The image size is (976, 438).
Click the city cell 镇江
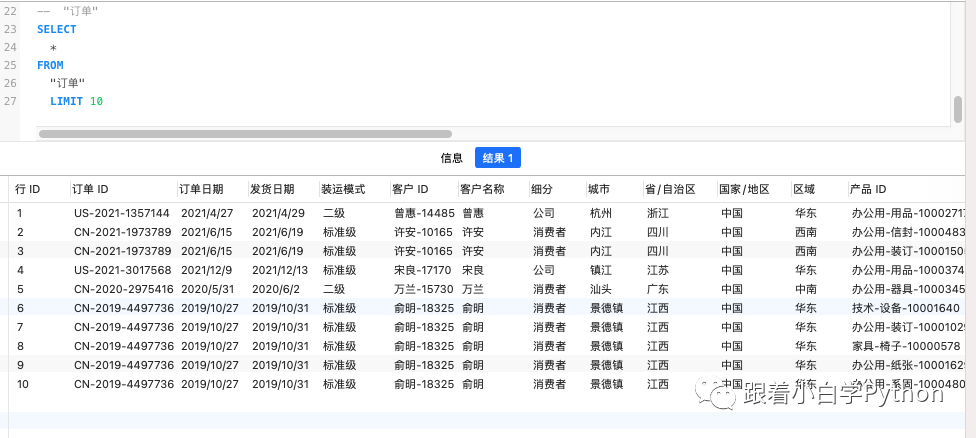601,270
